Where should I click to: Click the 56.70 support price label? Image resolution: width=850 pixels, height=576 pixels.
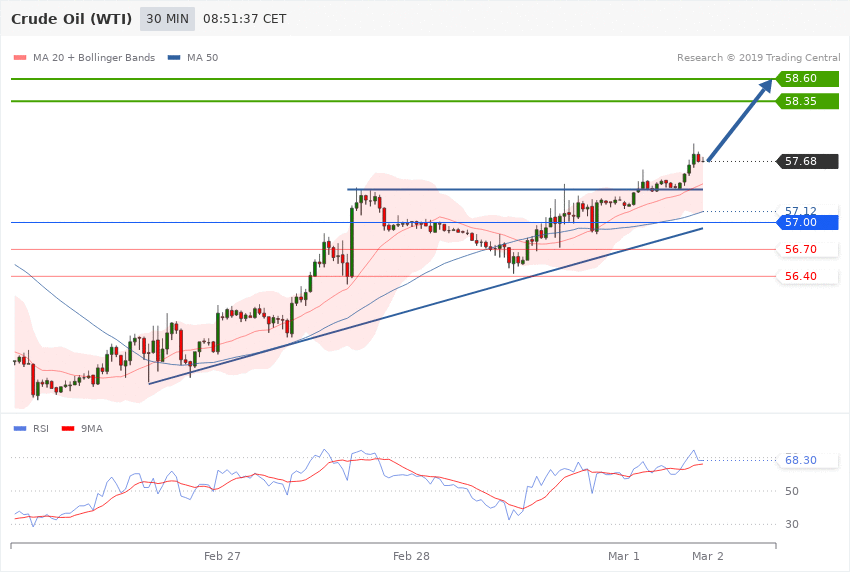tap(801, 249)
